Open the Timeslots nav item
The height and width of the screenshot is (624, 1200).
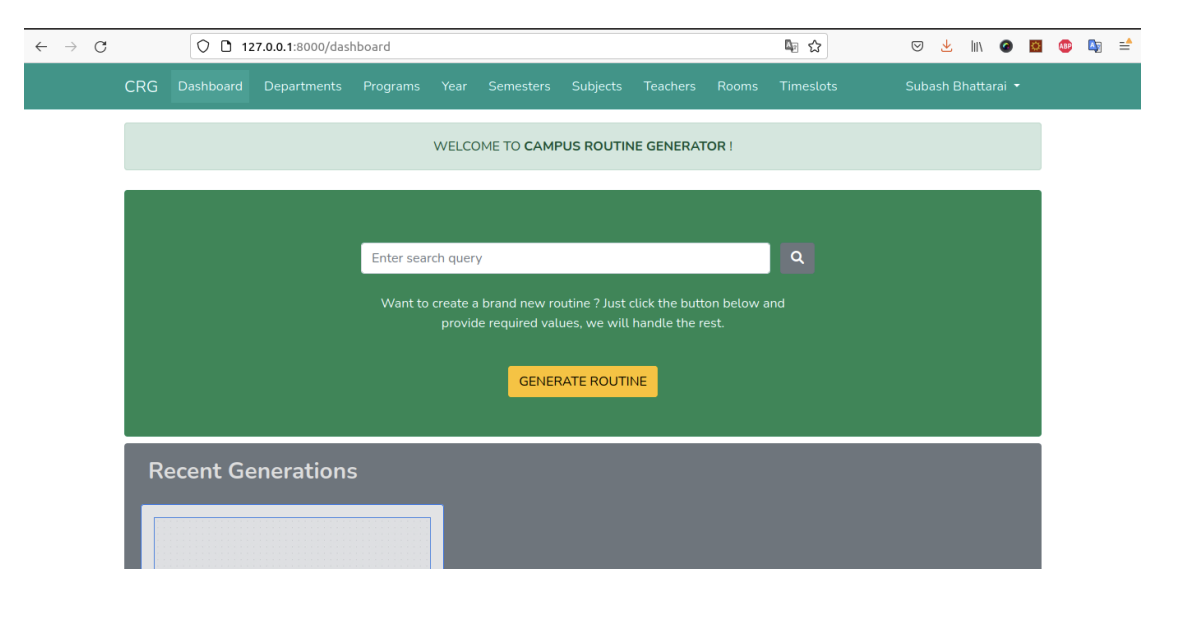(808, 86)
